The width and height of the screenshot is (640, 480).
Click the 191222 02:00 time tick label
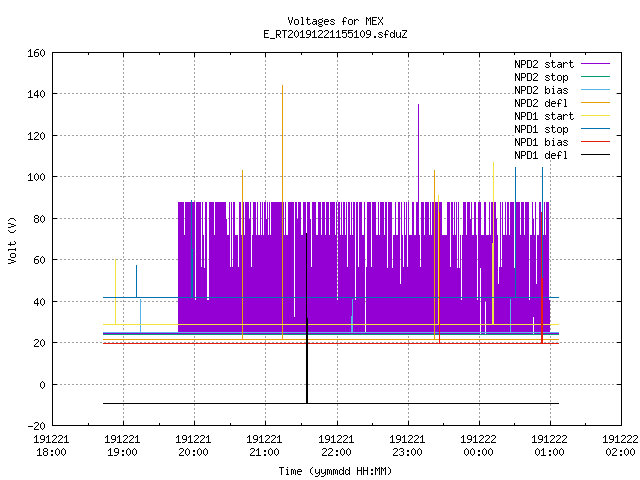(620, 446)
